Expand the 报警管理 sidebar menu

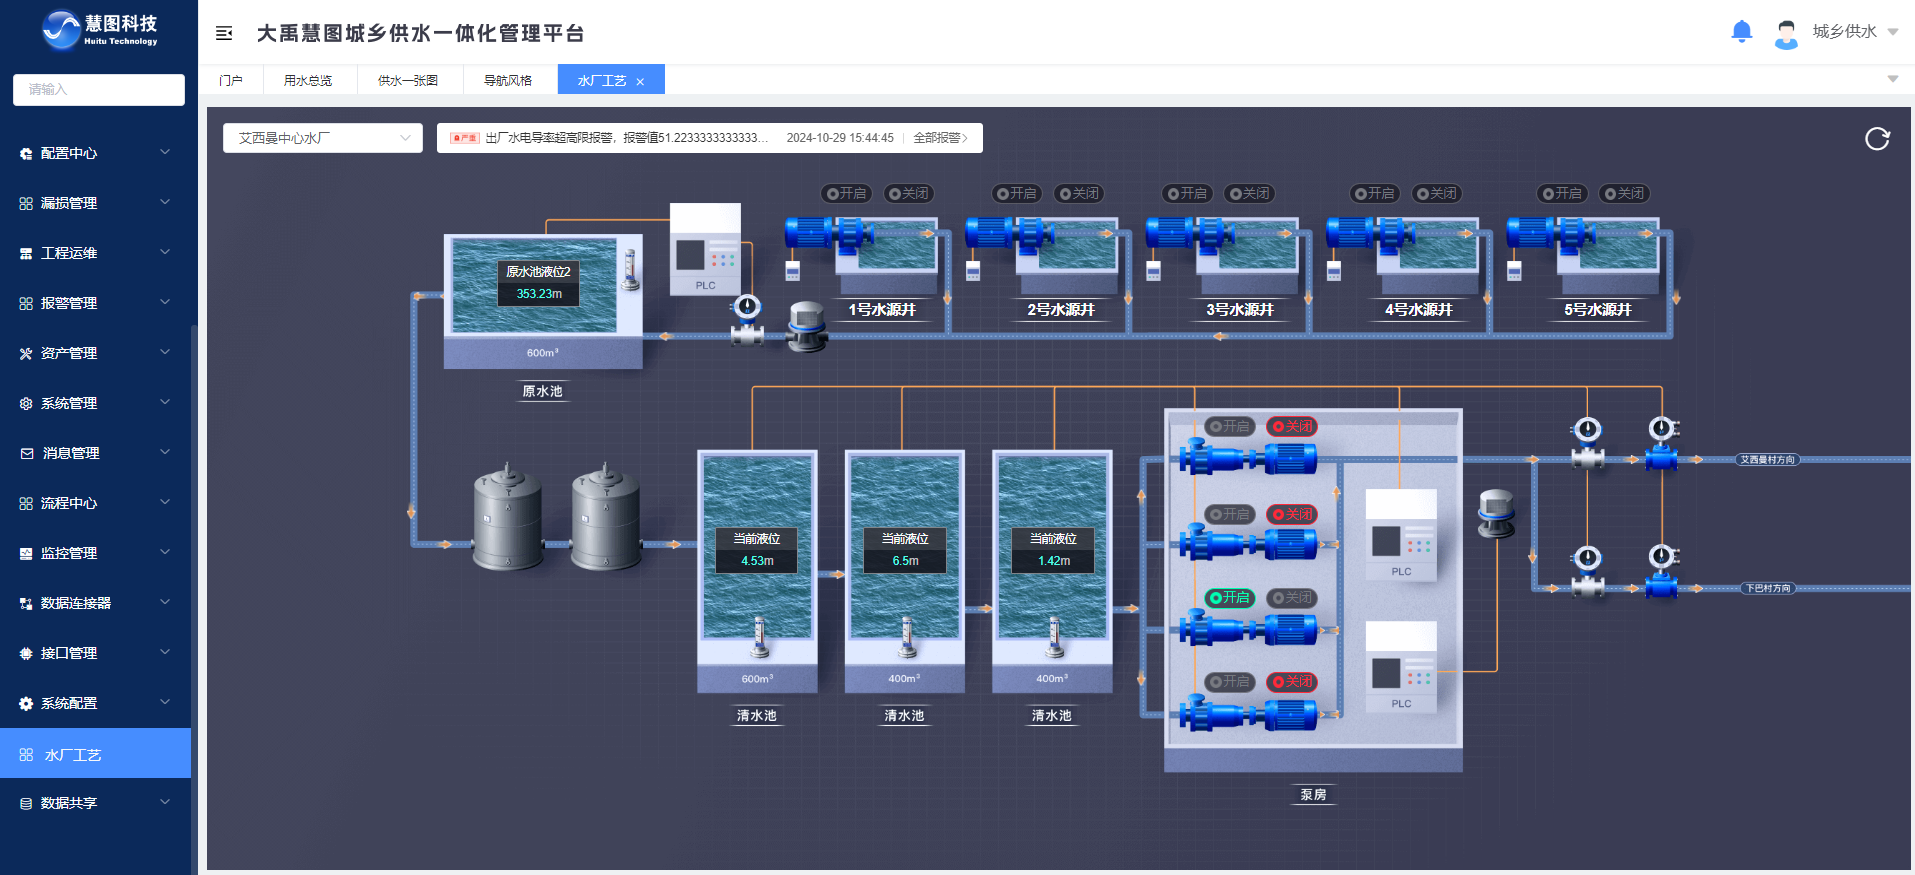pyautogui.click(x=95, y=303)
